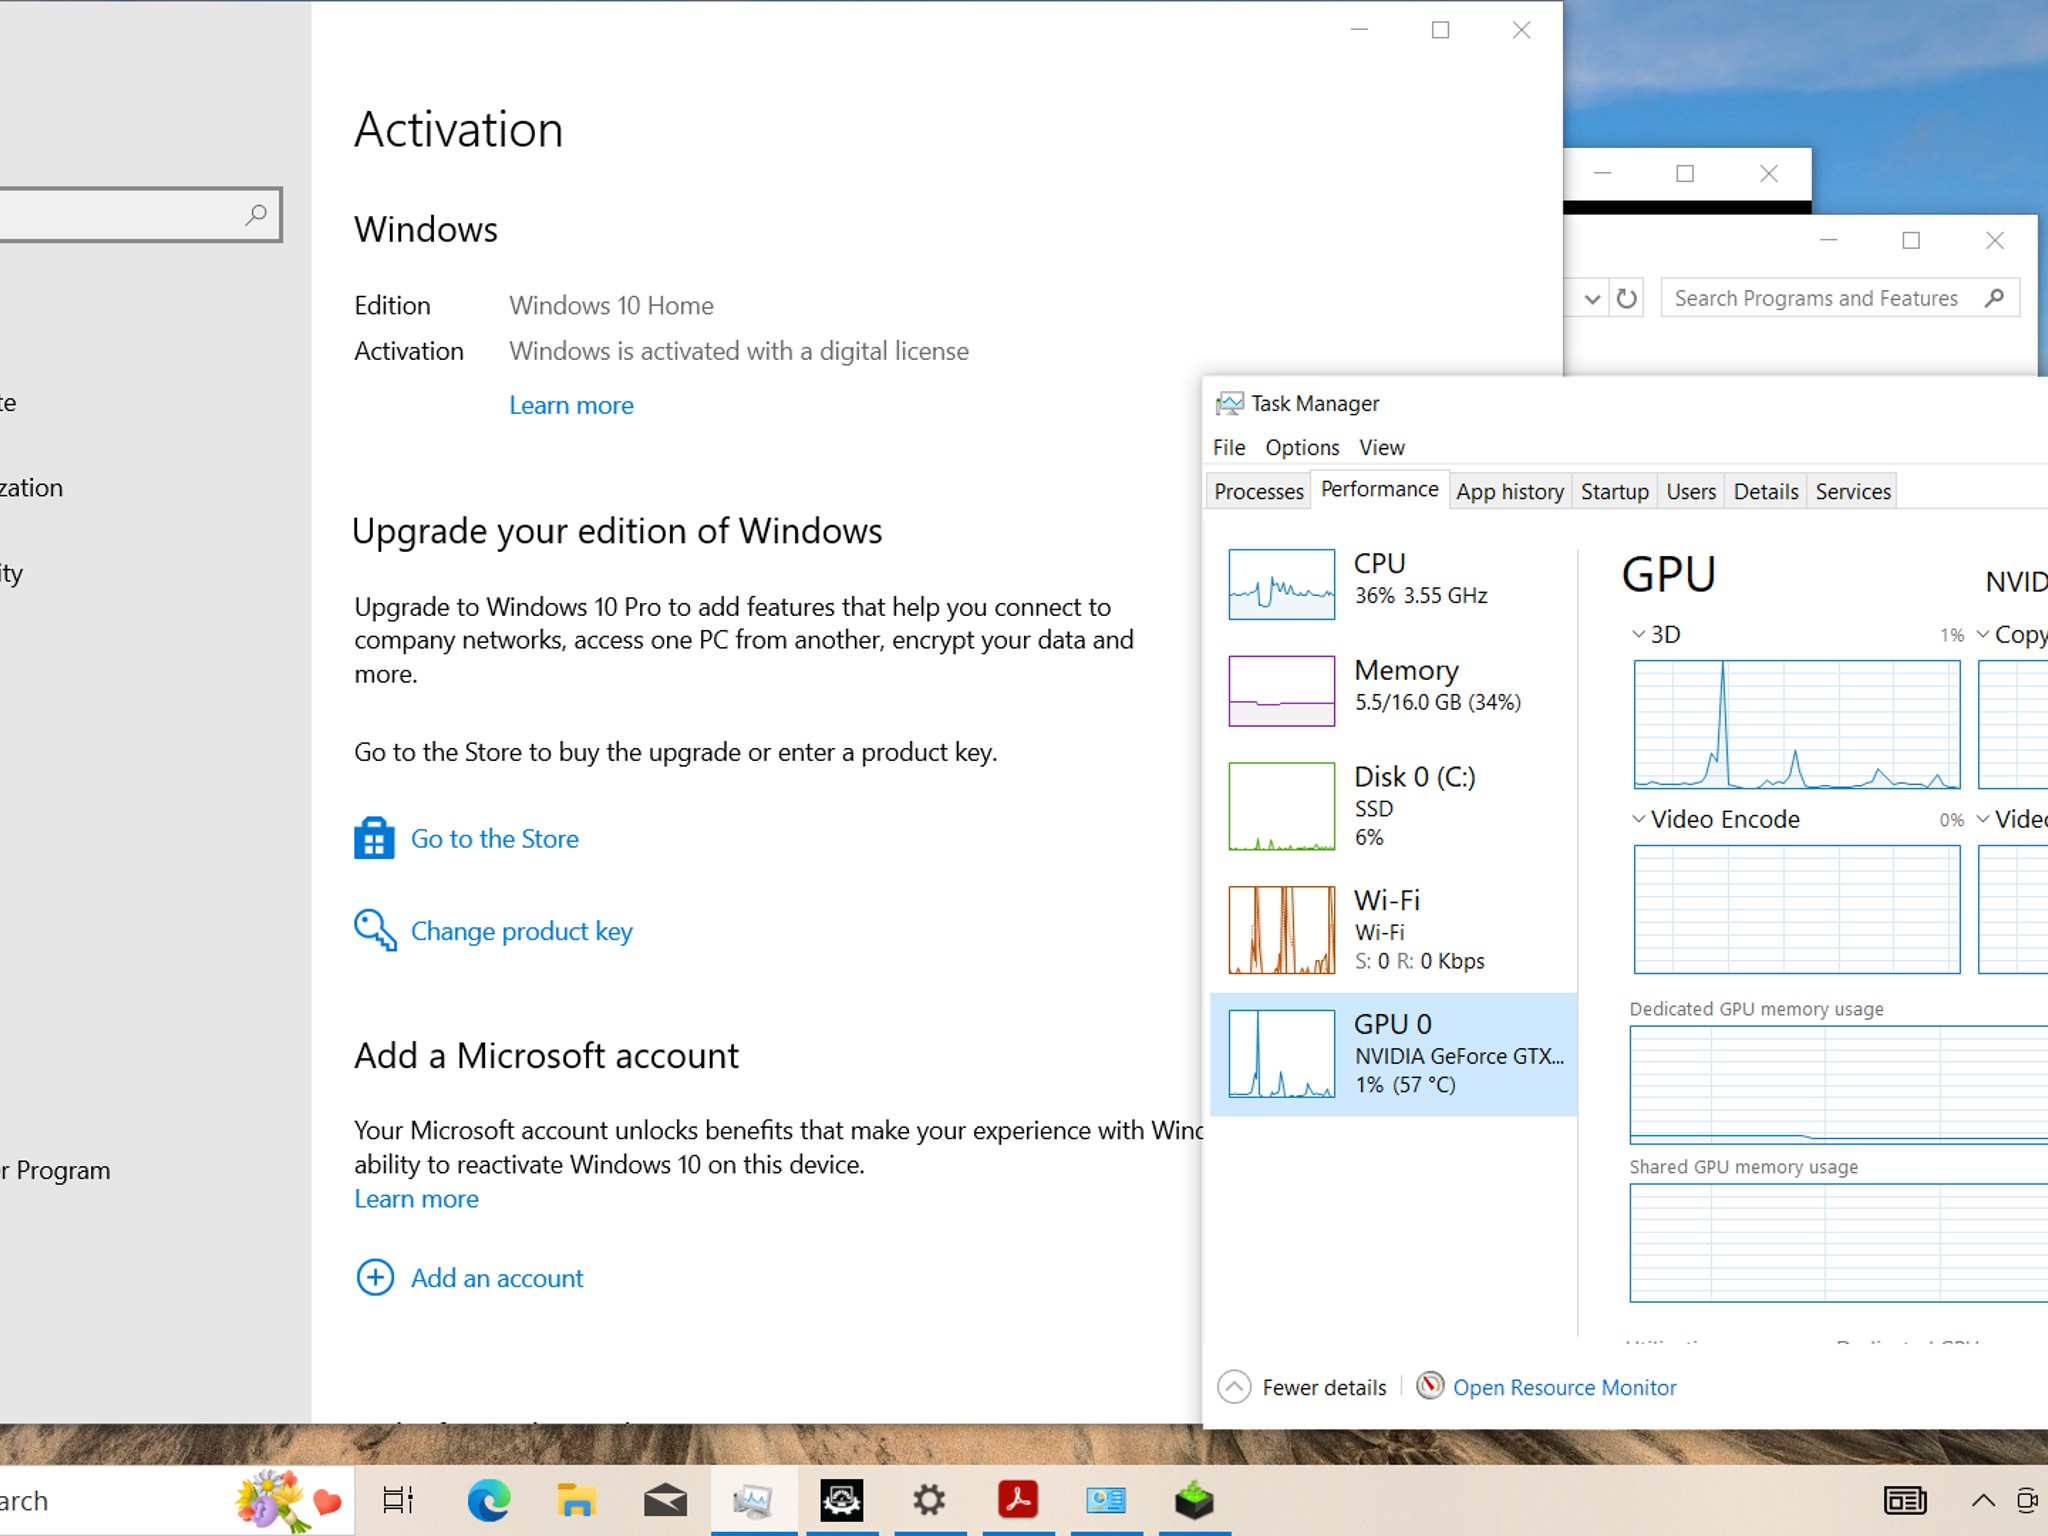Click the Programs and Features search magnifier
Viewport: 2048px width, 1536px height.
(x=1994, y=298)
